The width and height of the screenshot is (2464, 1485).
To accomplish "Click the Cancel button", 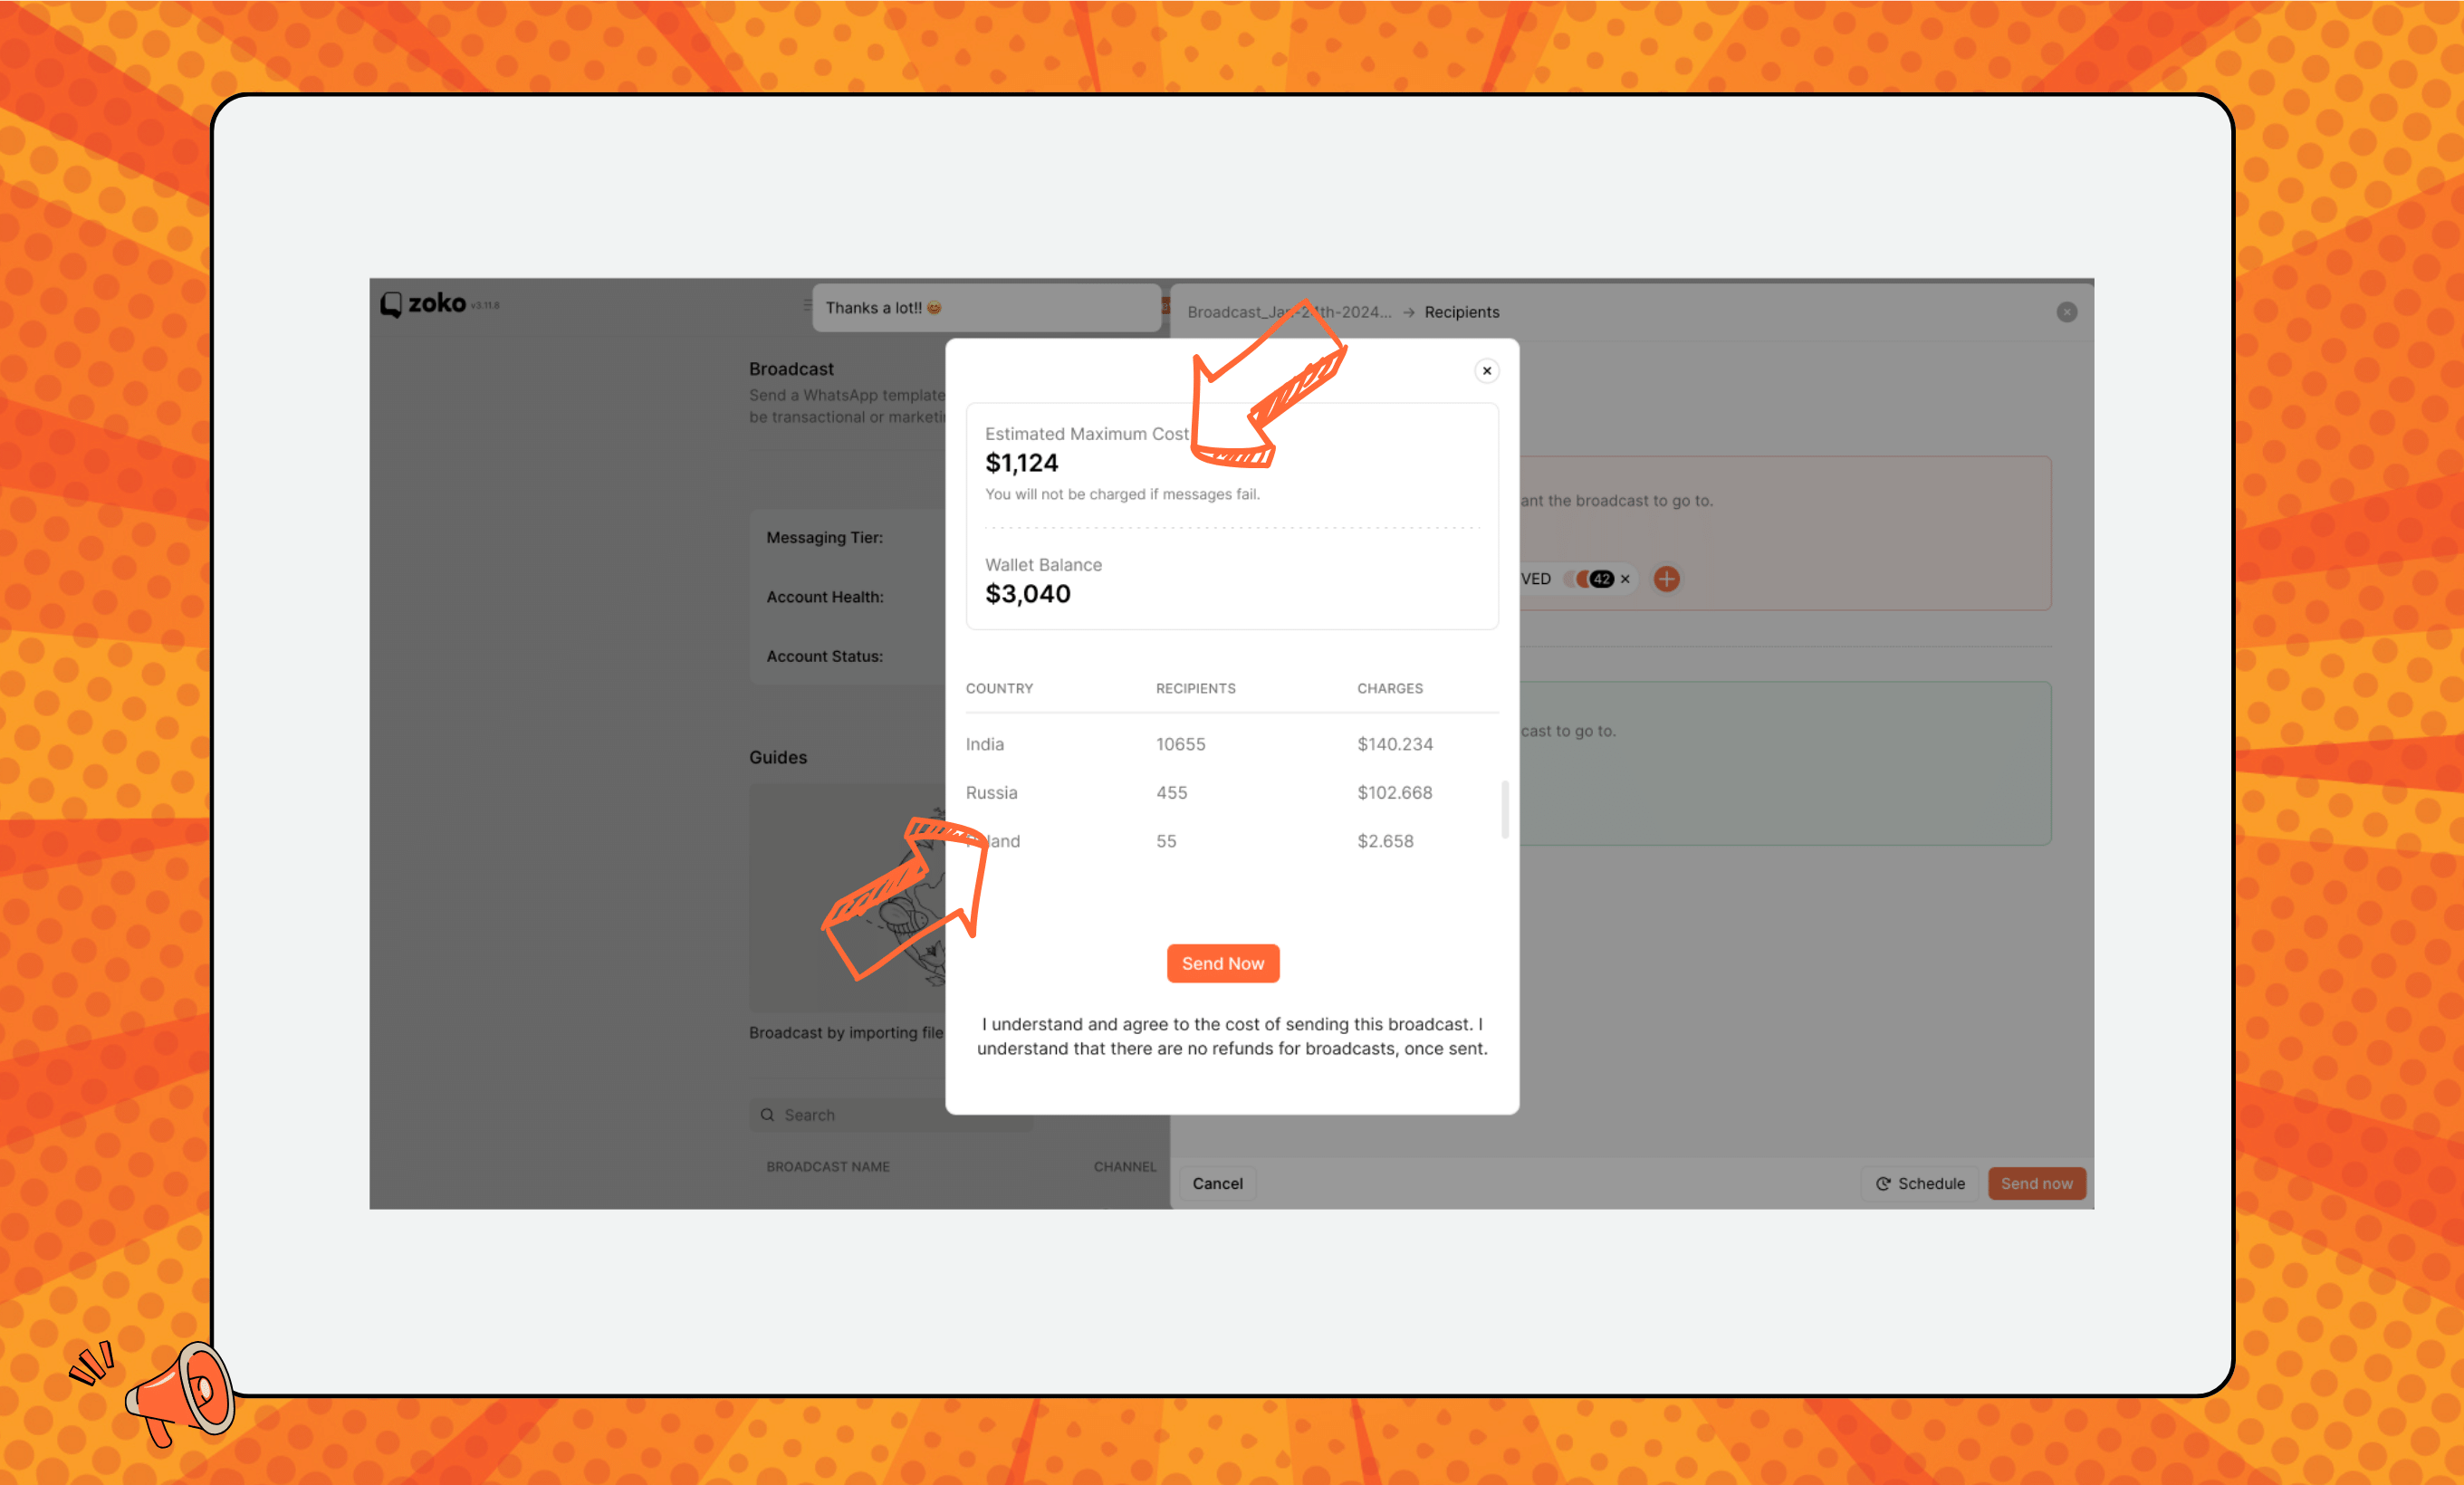I will coord(1218,1183).
